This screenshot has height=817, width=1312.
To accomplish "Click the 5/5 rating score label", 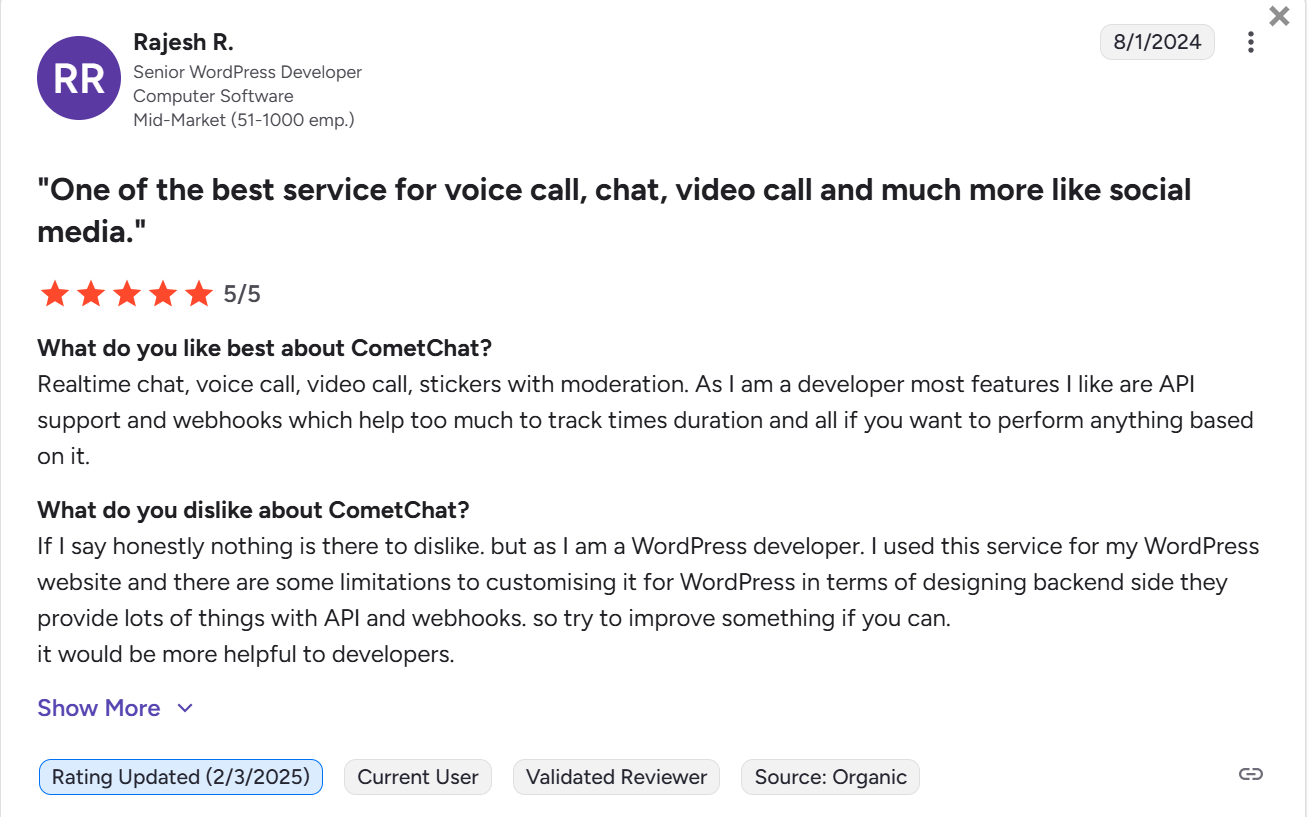I will pos(240,293).
